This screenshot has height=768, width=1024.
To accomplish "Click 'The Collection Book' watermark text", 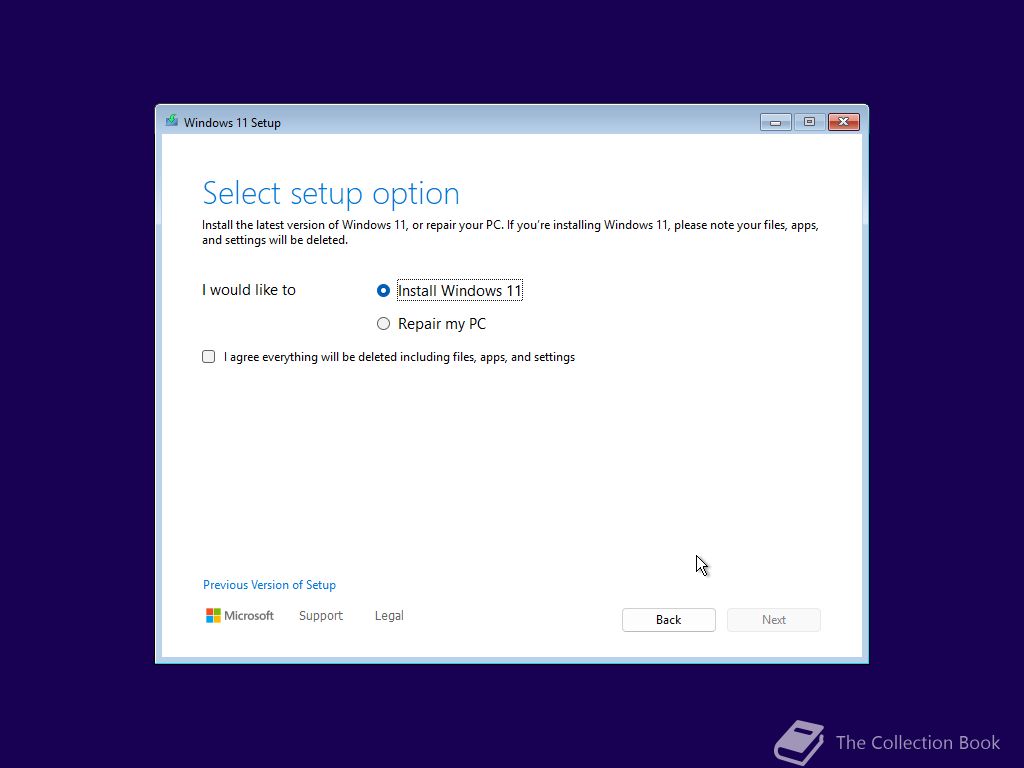I will tap(918, 743).
